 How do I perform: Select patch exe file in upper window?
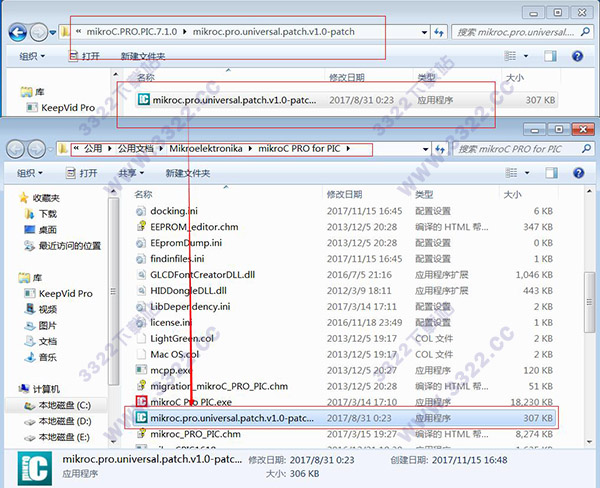(x=346, y=100)
